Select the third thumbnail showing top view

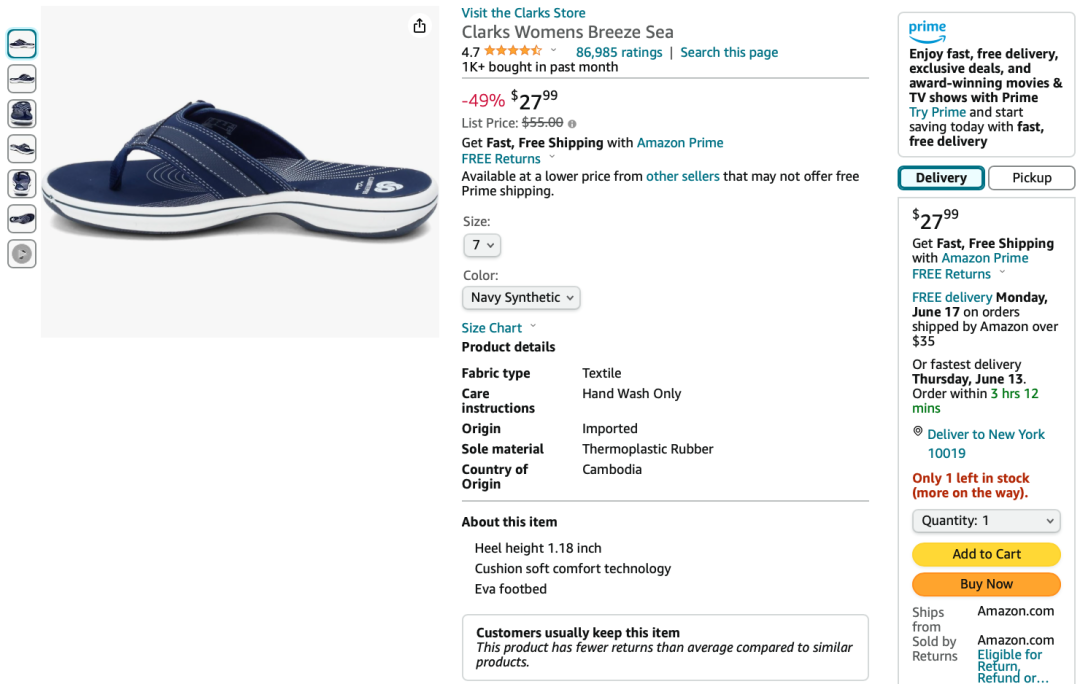pos(22,114)
